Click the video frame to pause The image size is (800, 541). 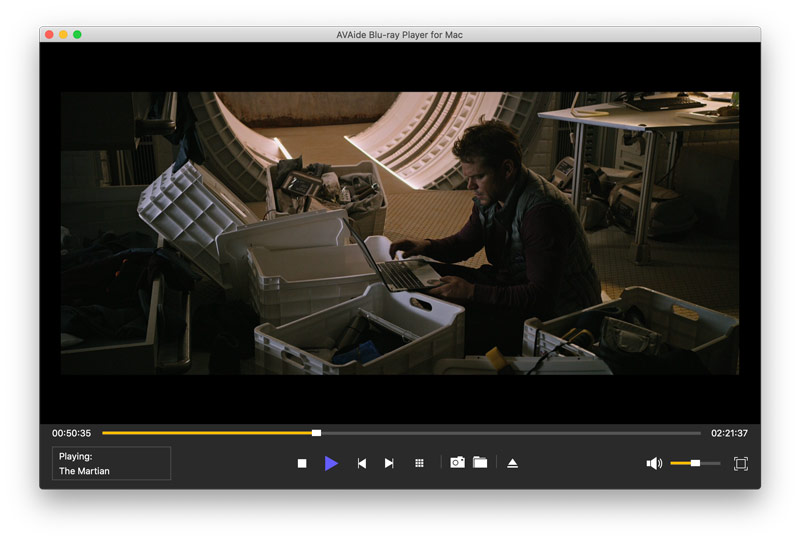pyautogui.click(x=399, y=233)
